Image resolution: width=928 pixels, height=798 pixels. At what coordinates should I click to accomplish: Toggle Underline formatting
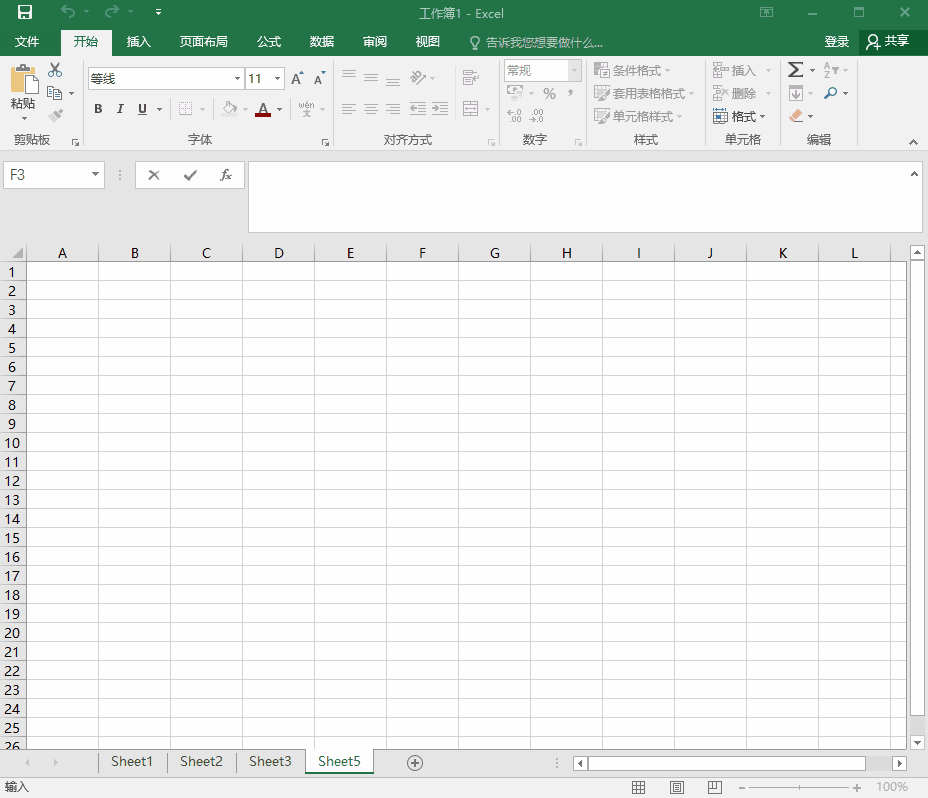[x=142, y=109]
